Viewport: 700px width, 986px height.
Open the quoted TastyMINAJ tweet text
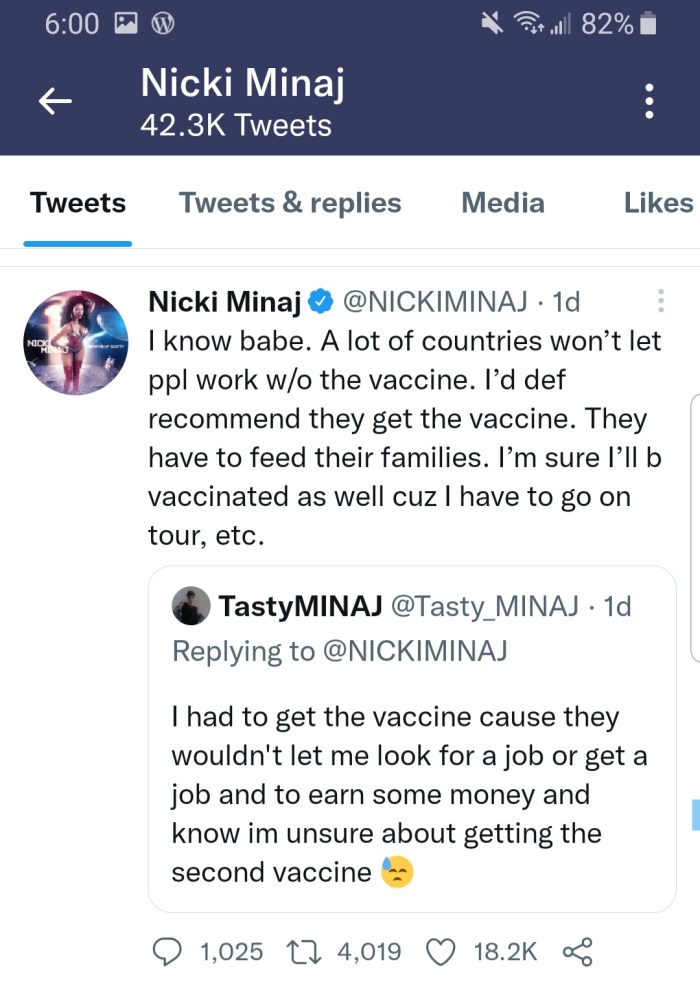(x=408, y=795)
